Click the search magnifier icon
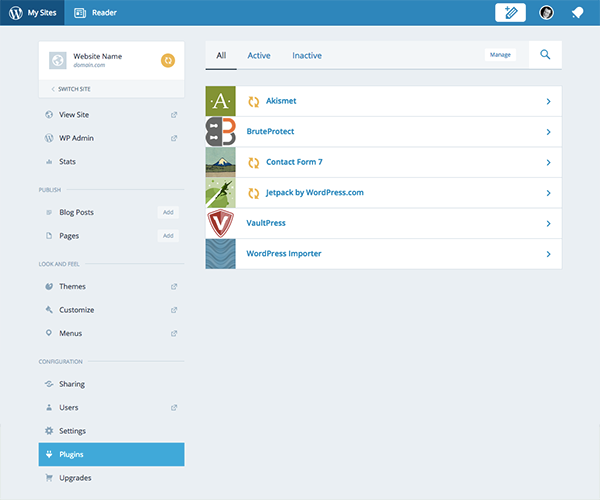Screen dimensions: 600x500 [545, 55]
